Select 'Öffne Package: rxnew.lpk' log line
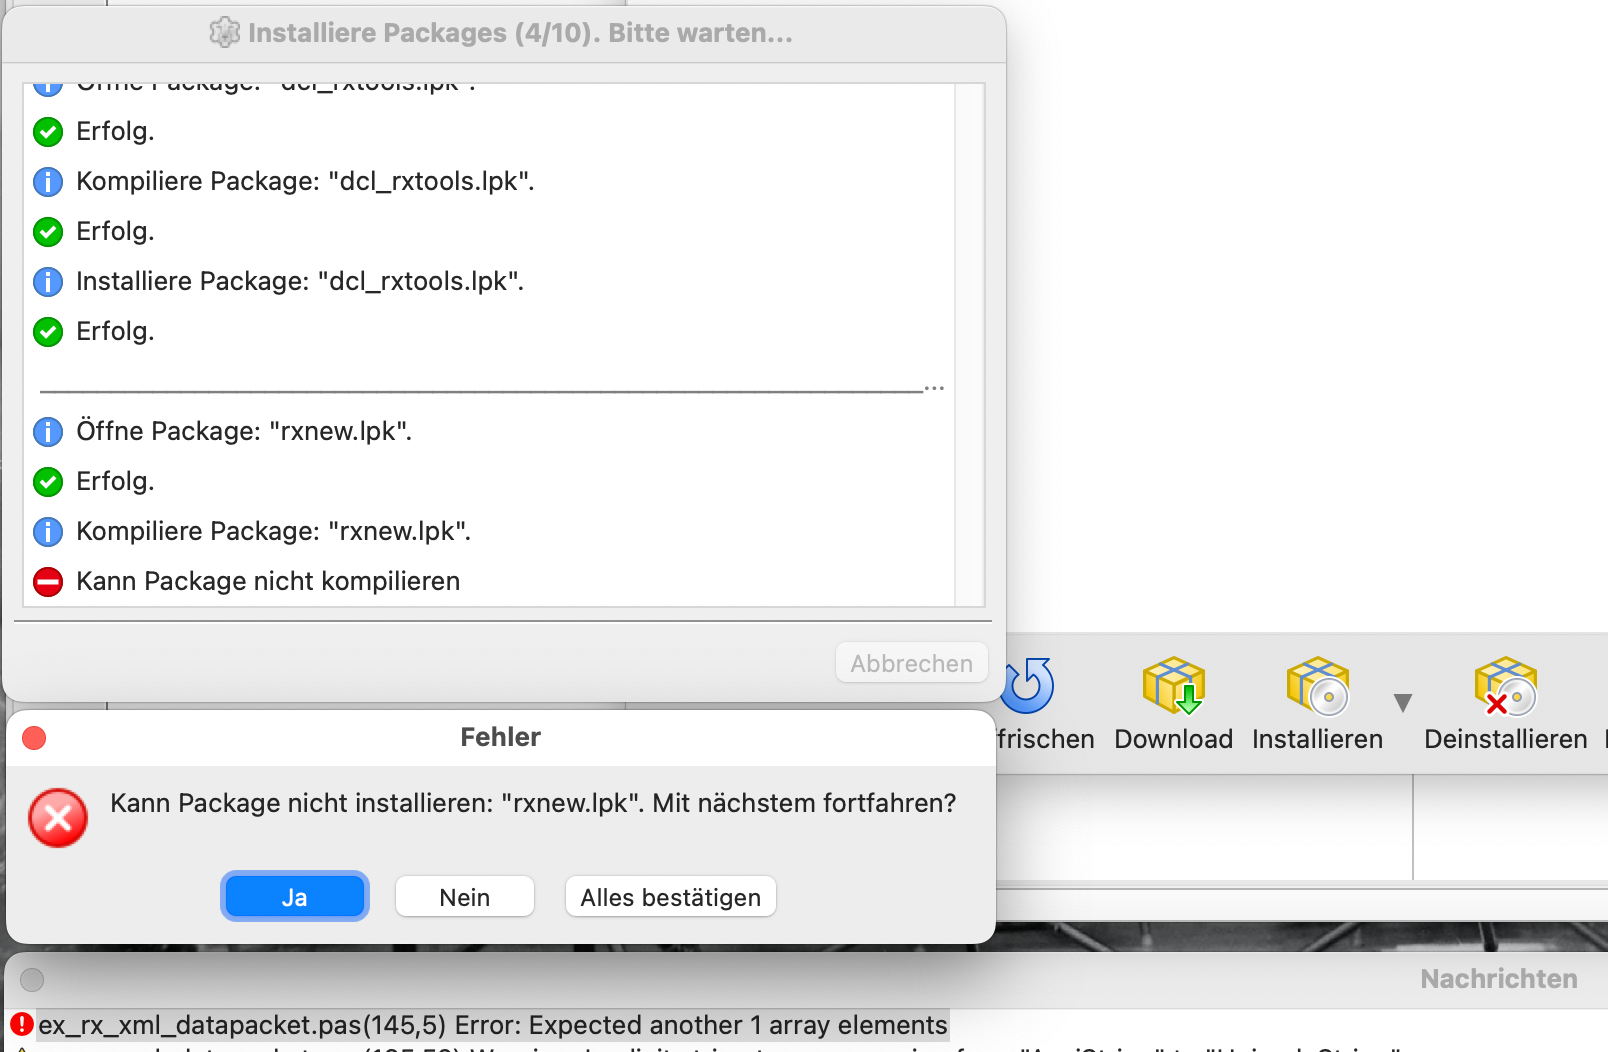Screen dimensions: 1608x1052 click(x=244, y=431)
